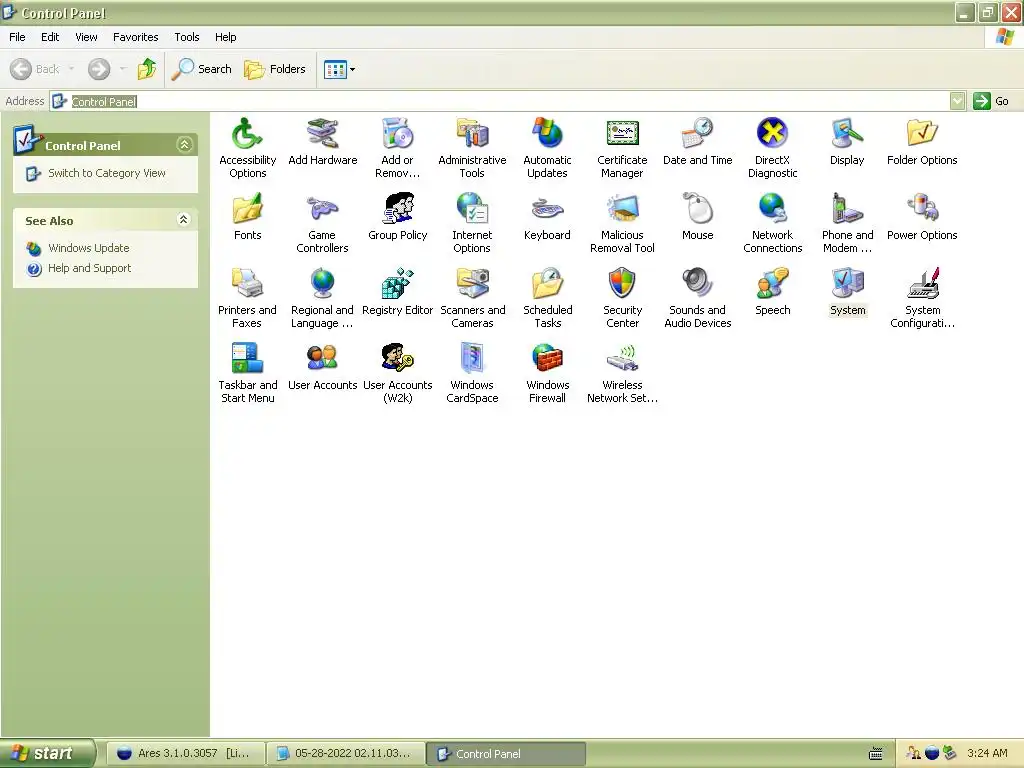1024x768 pixels.
Task: Collapse the See Also sidebar section
Action: (184, 219)
